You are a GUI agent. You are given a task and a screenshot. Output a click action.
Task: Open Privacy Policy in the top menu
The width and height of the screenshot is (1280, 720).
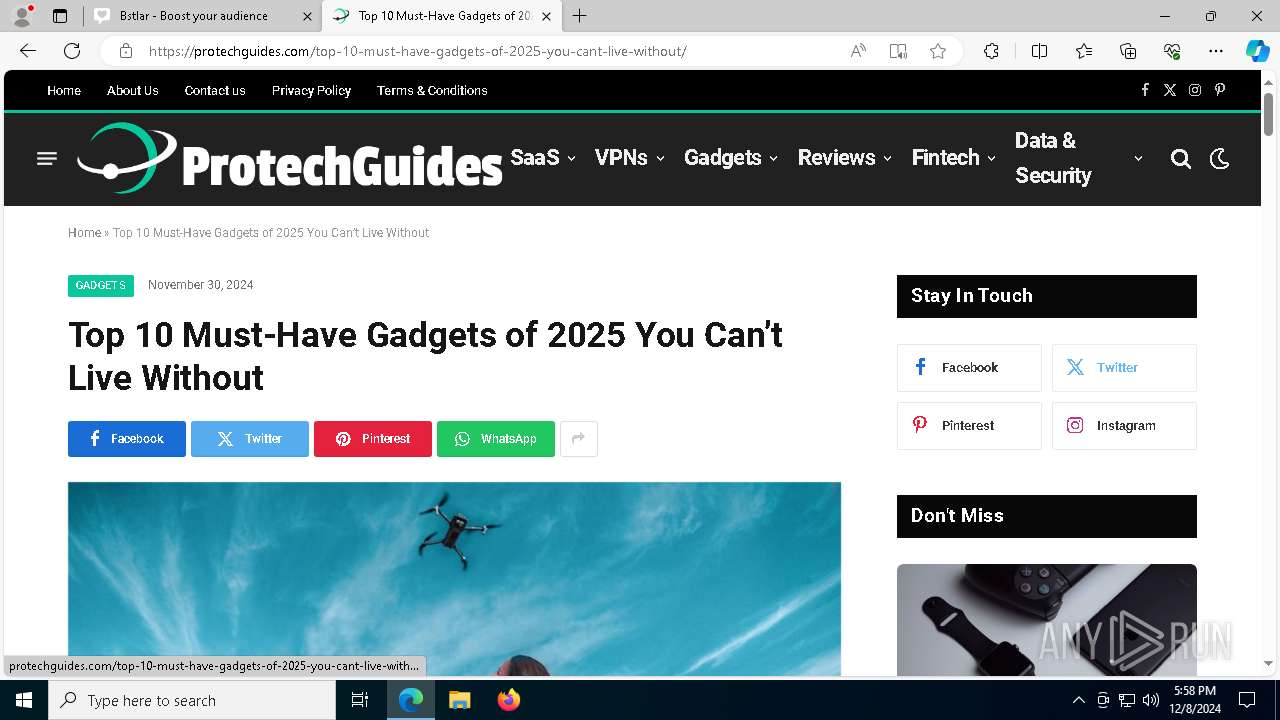311,90
